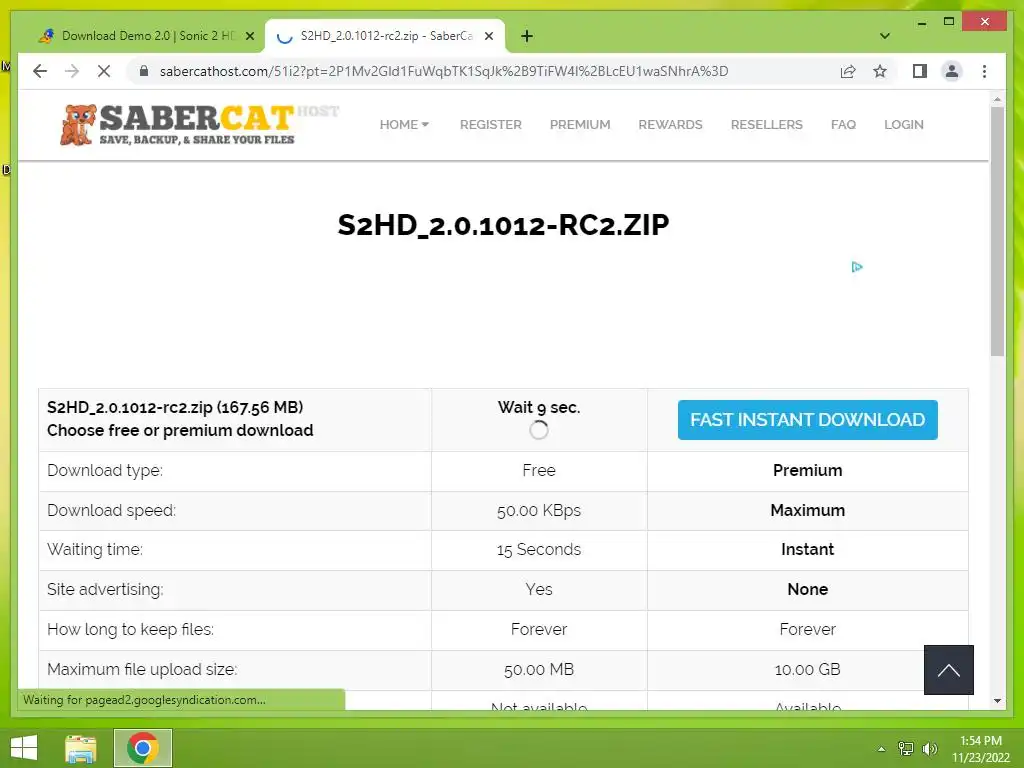Viewport: 1024px width, 768px height.
Task: Click the padlock site info icon
Action: click(x=144, y=71)
